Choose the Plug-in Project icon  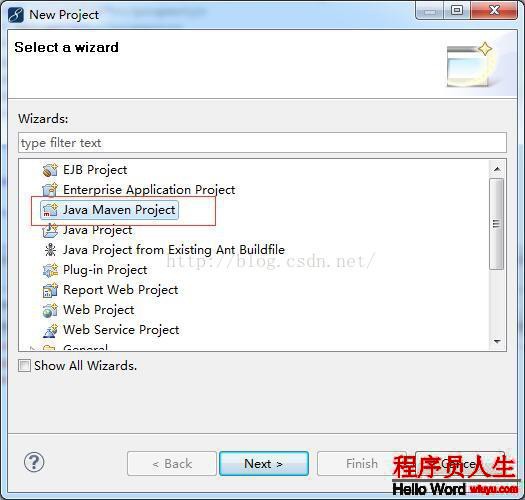tap(50, 270)
